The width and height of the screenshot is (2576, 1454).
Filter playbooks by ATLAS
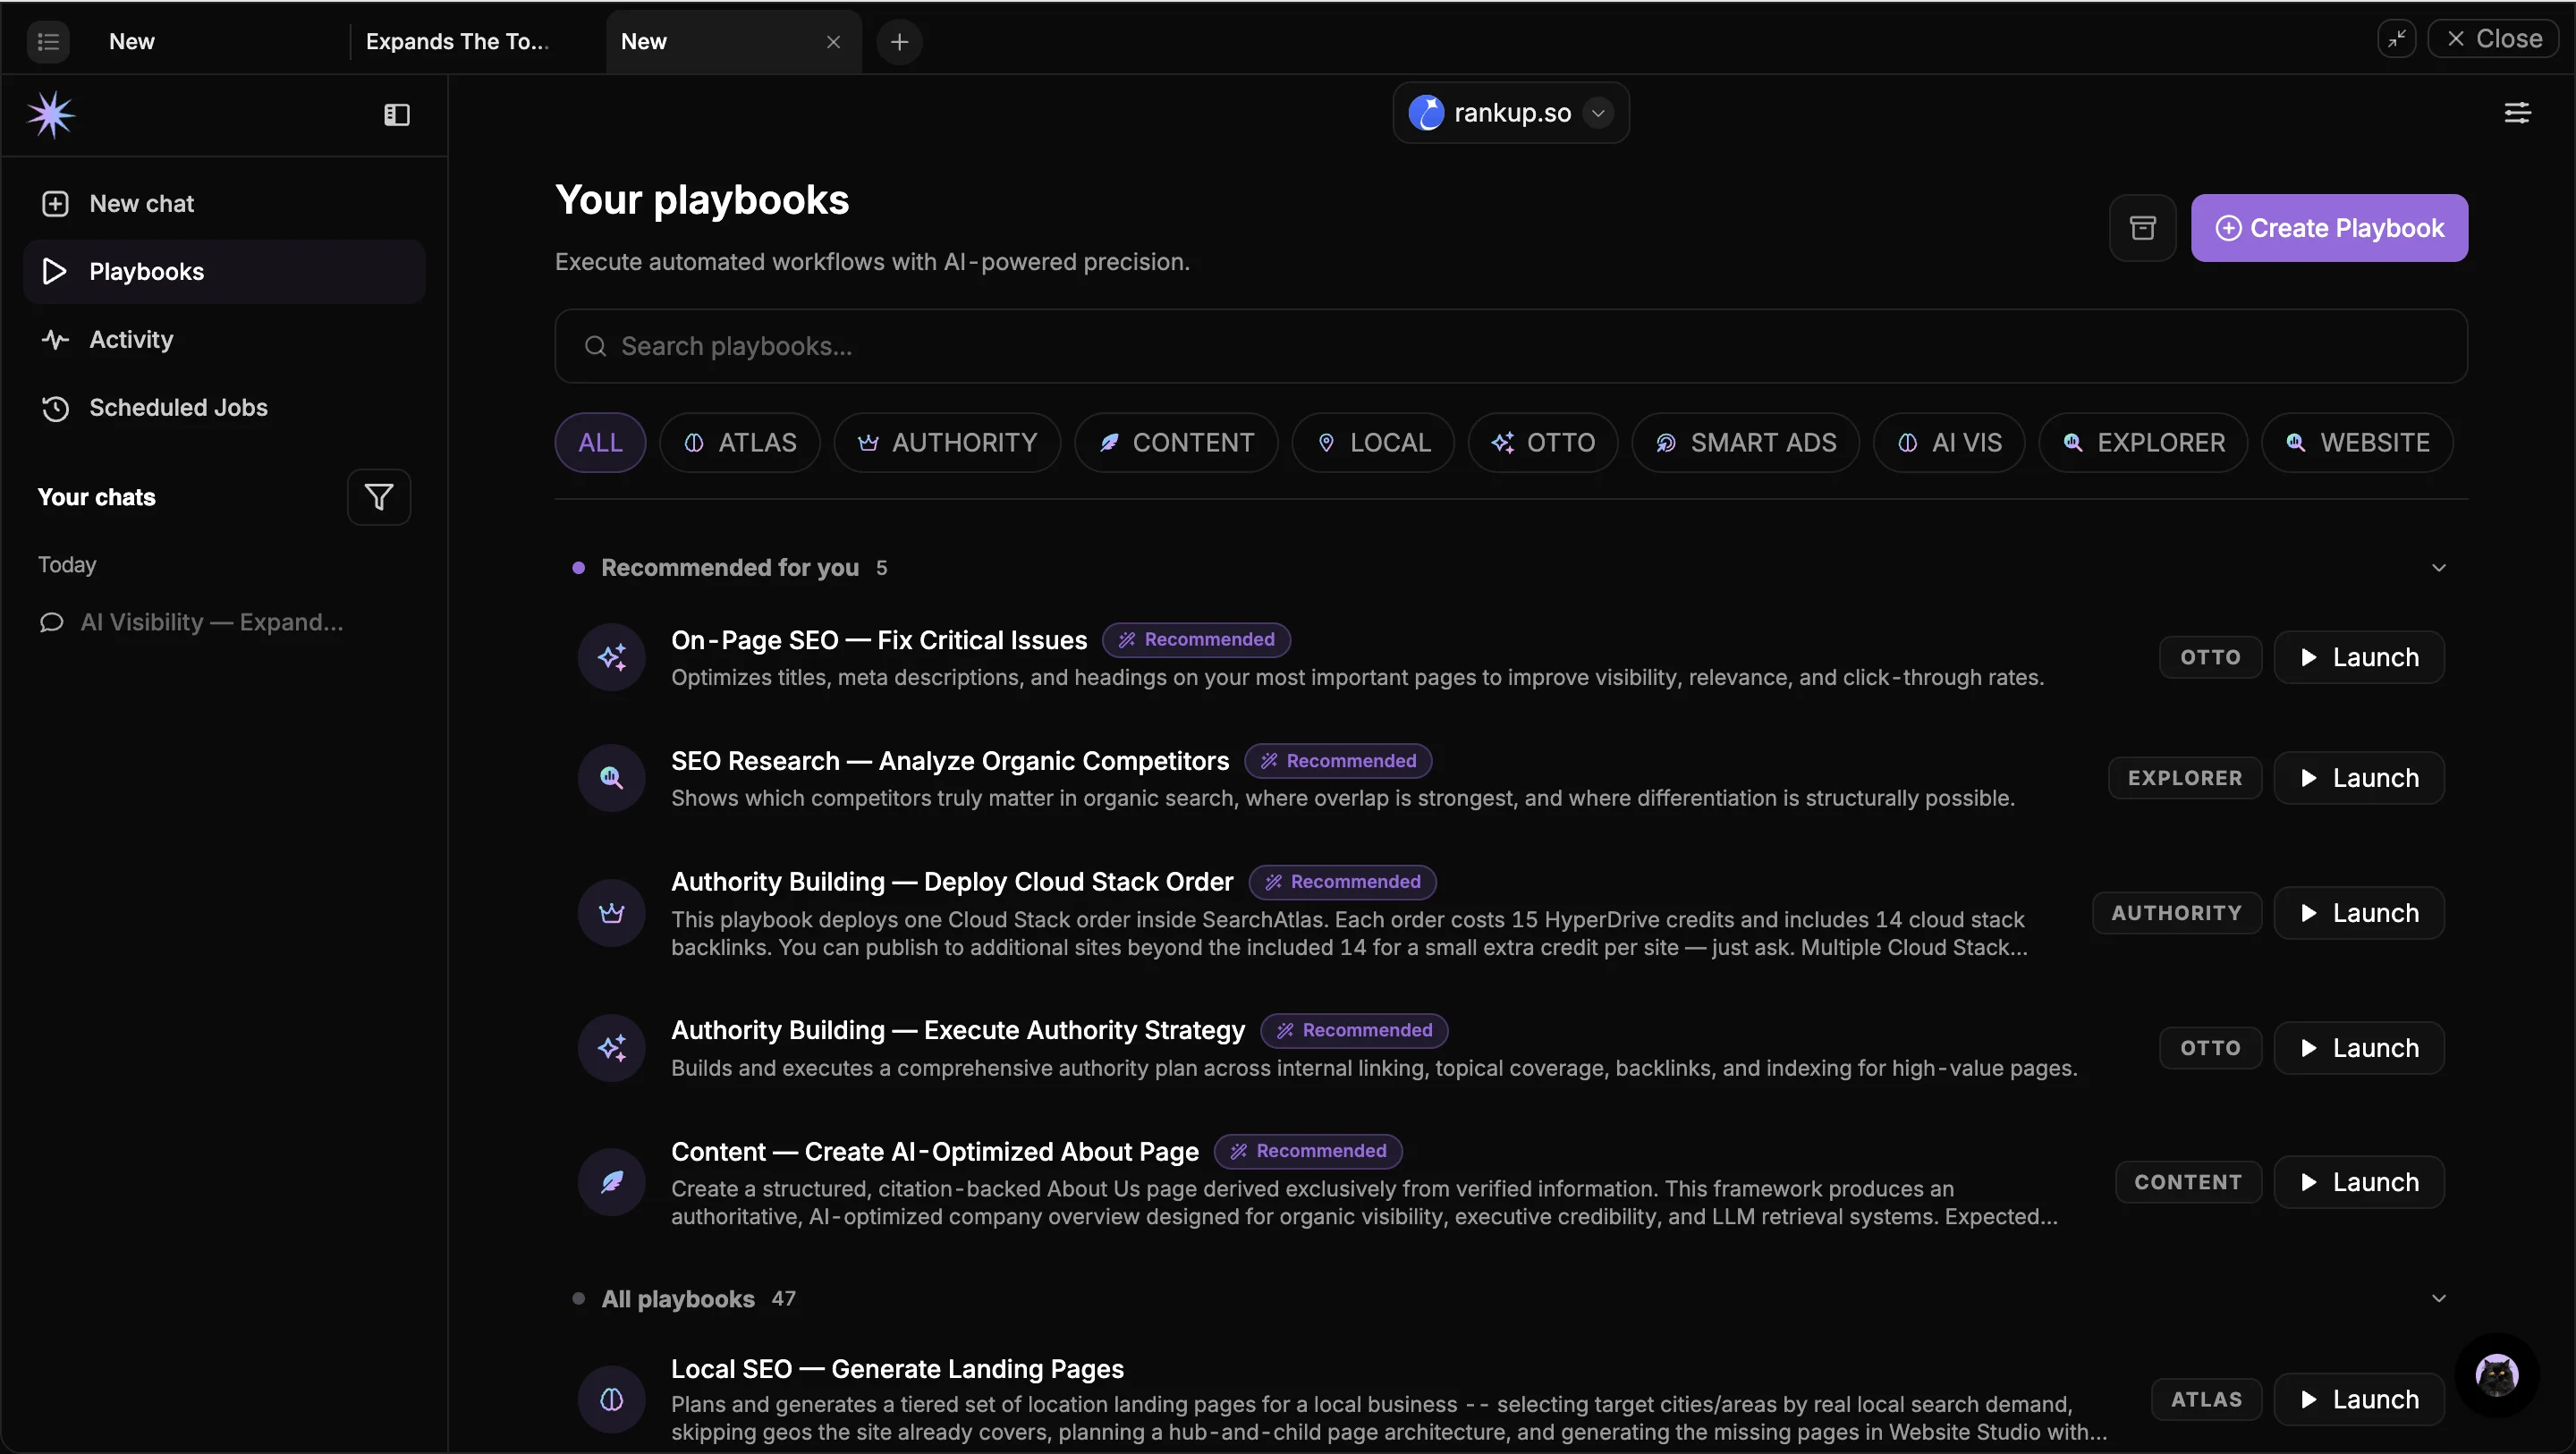pyautogui.click(x=740, y=443)
